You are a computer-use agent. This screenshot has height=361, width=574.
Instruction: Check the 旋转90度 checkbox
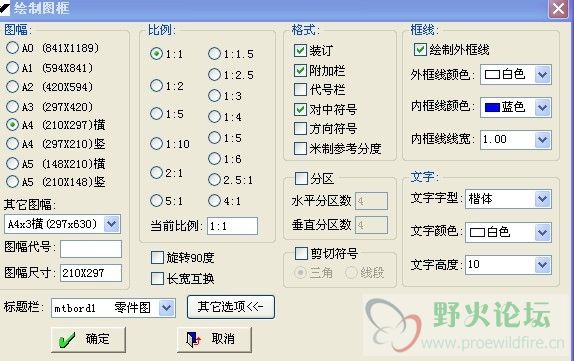[x=157, y=257]
